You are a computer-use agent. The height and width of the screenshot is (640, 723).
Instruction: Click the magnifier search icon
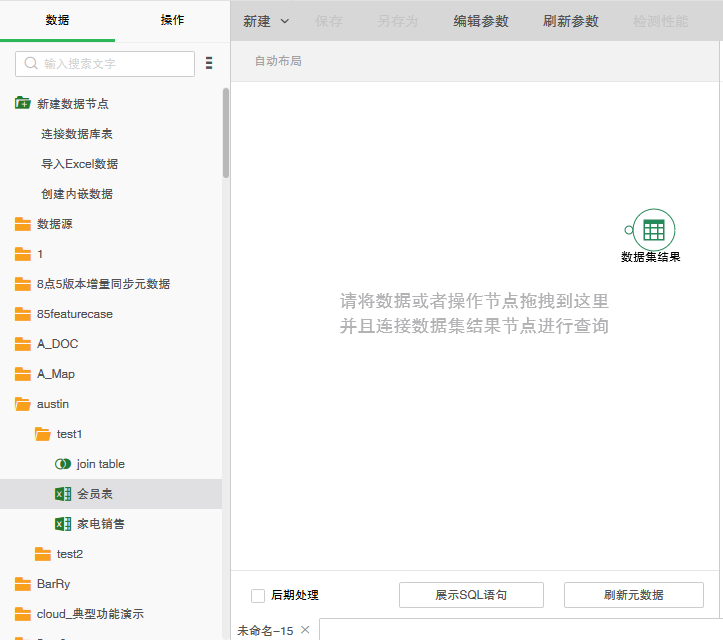click(x=31, y=63)
